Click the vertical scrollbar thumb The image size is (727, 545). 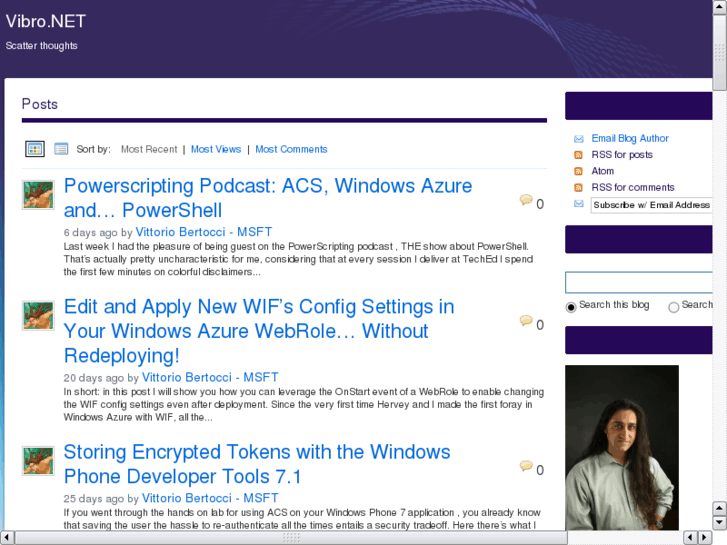(x=720, y=53)
